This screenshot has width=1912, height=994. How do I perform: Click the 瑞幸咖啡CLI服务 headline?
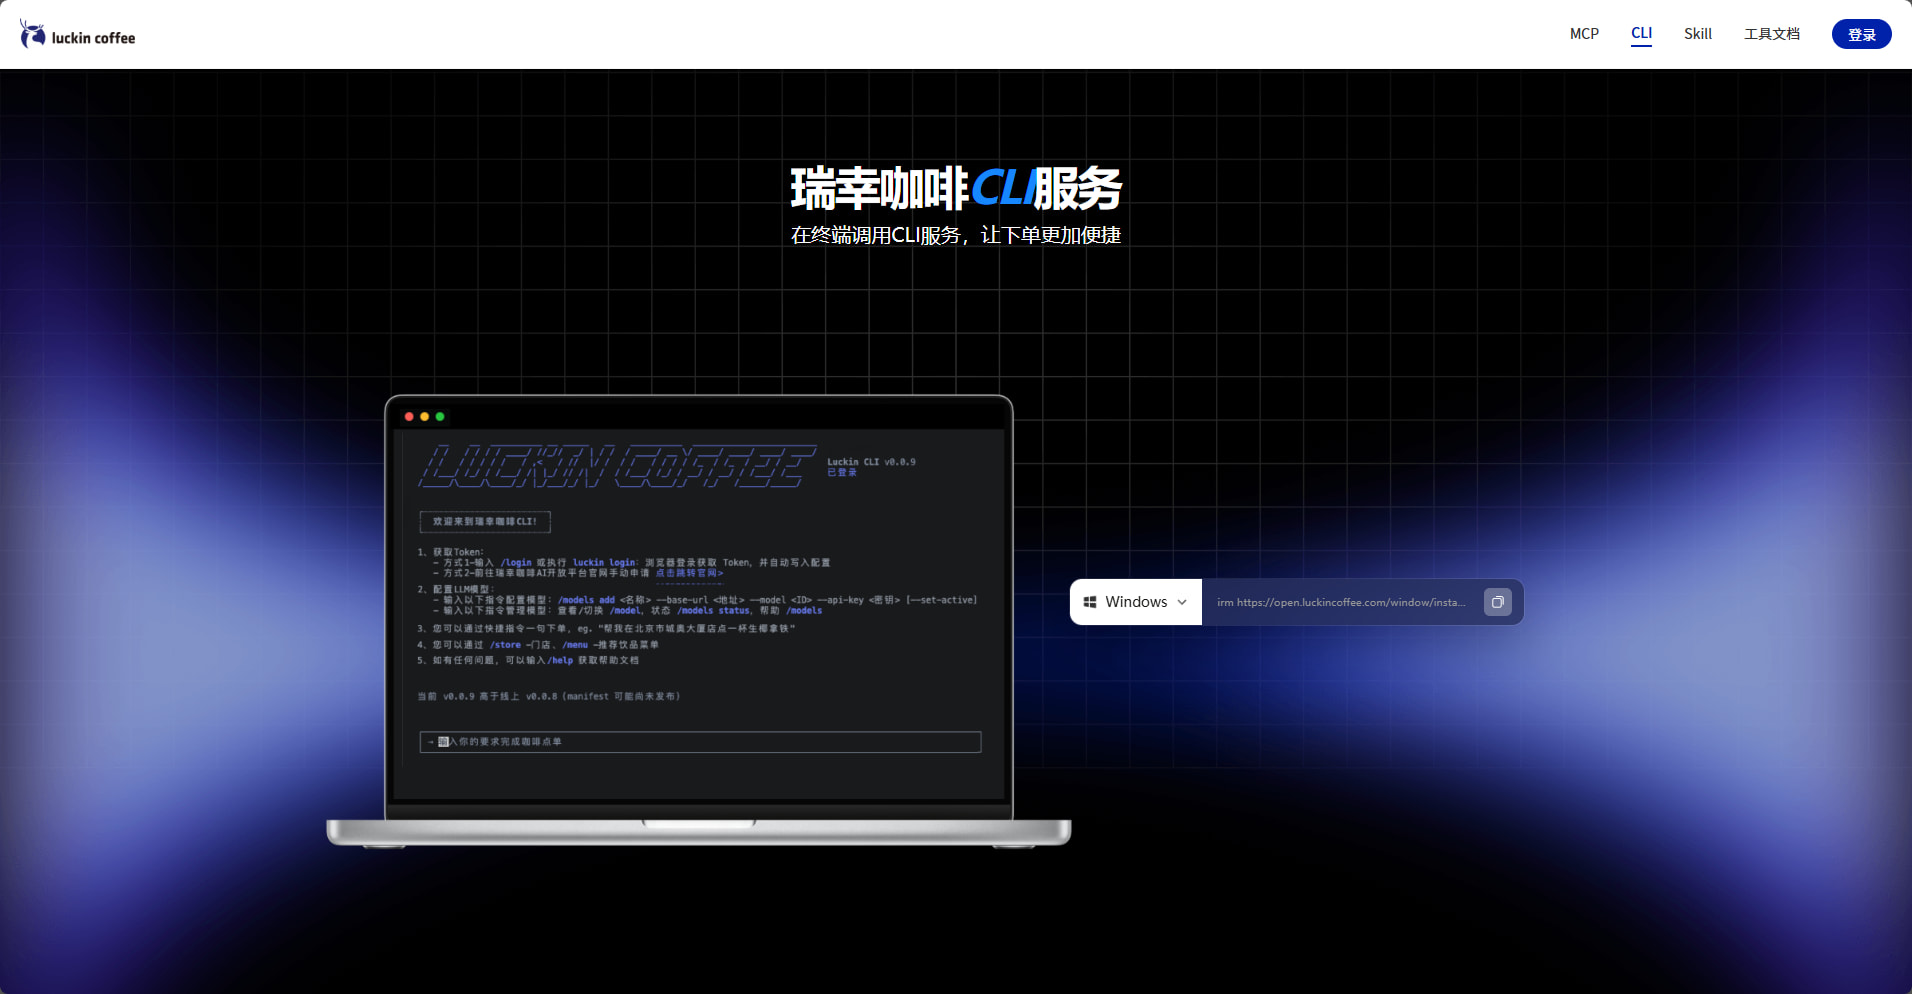tap(956, 188)
